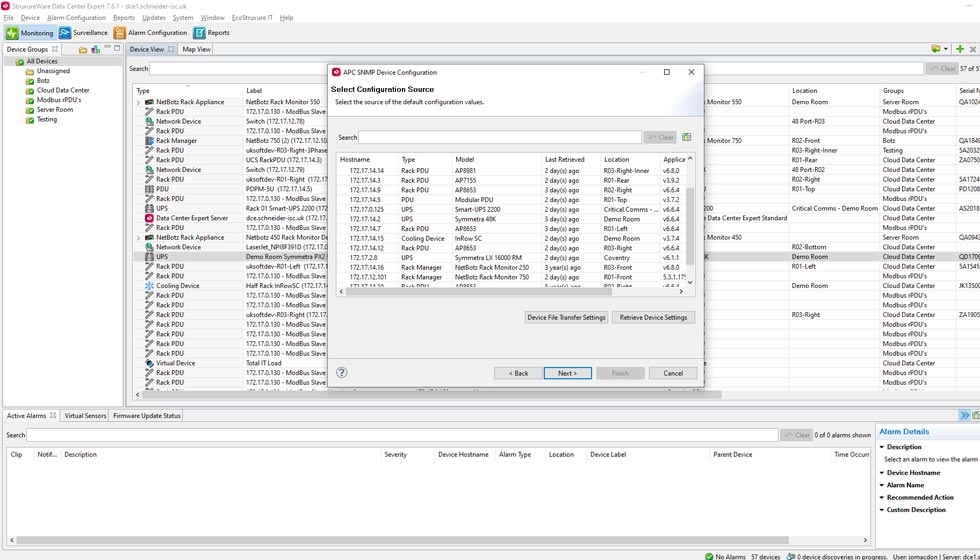Select the 172.17.2.8 Symmetra LX row
980x560 pixels.
coord(511,258)
